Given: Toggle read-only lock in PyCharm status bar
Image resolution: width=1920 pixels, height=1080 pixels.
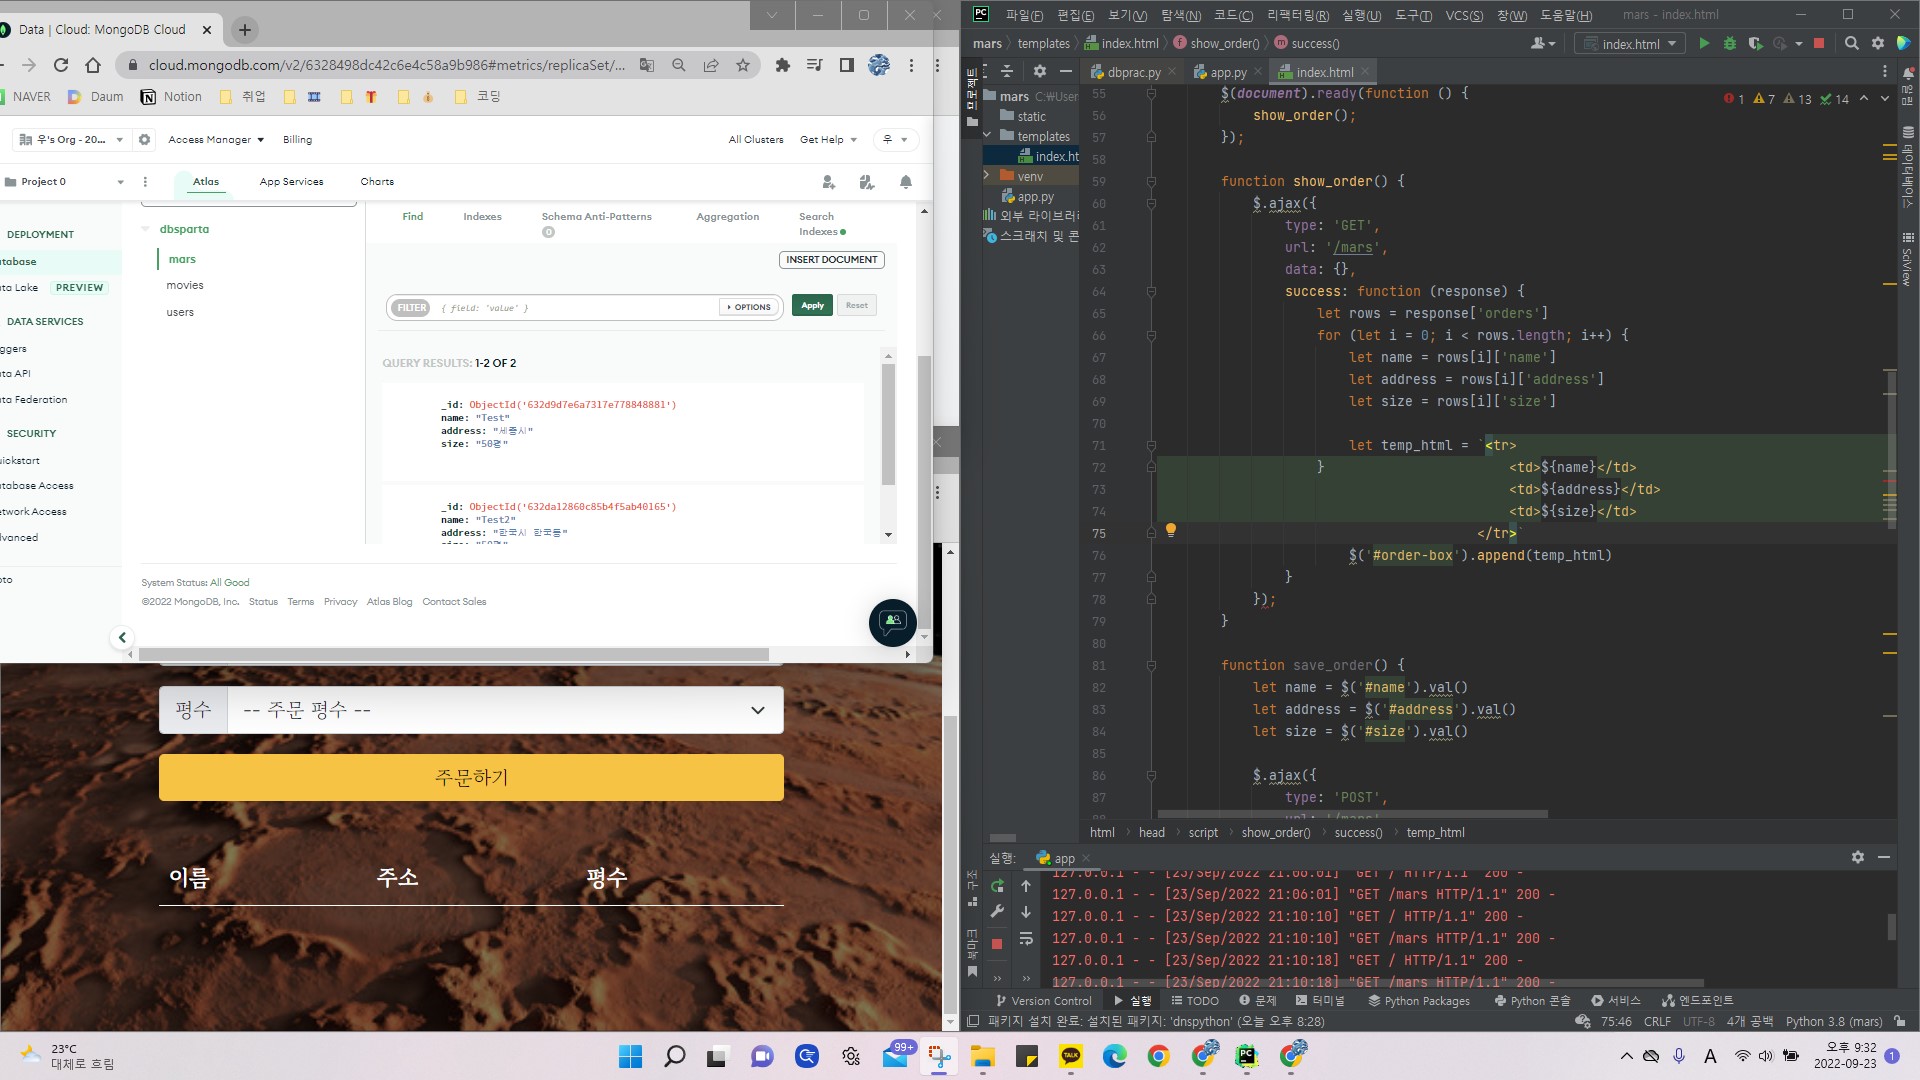Looking at the screenshot, I should click(x=1899, y=1021).
